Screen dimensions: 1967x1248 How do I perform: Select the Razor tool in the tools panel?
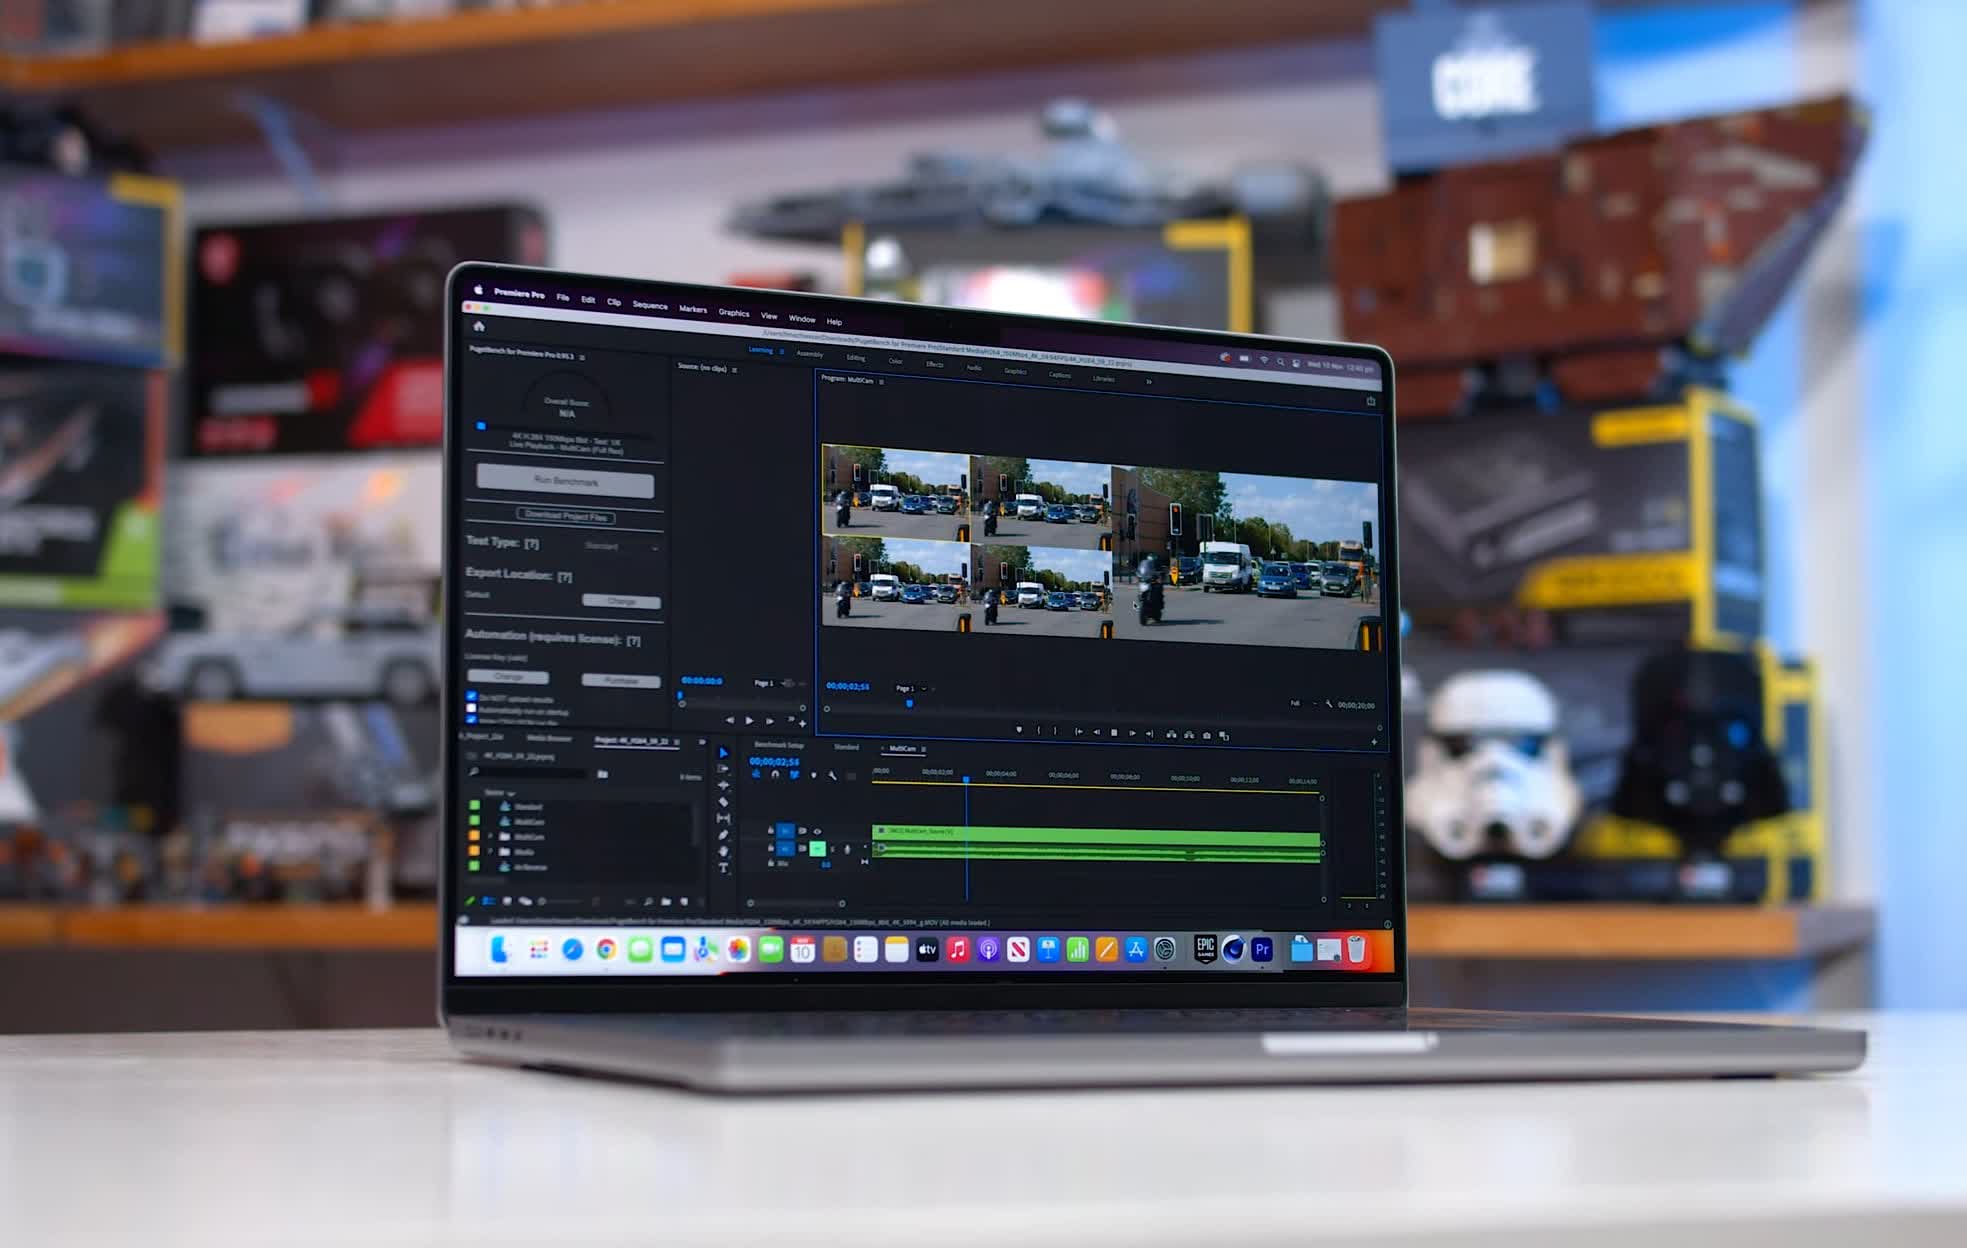pos(723,802)
